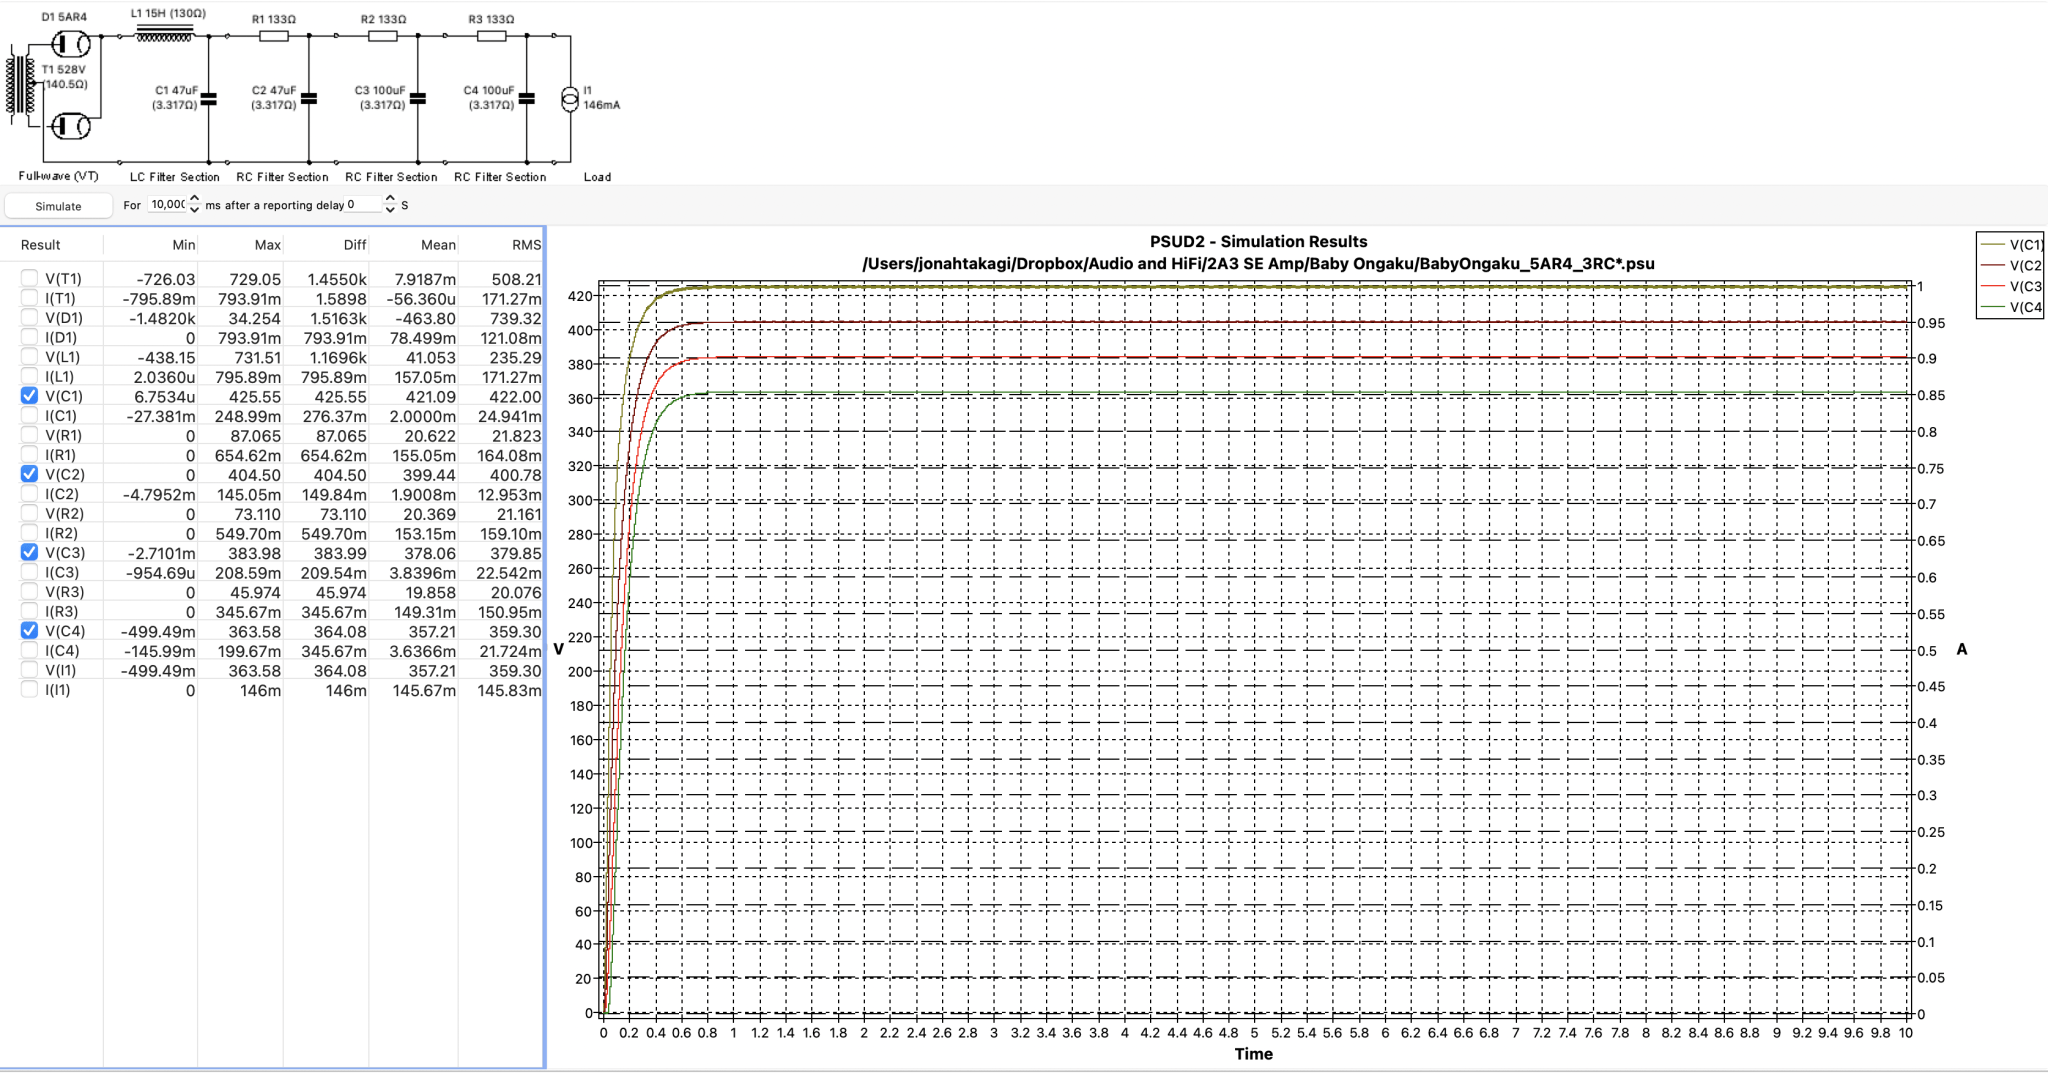Click the Simulate button
The width and height of the screenshot is (2048, 1073).
click(x=58, y=206)
